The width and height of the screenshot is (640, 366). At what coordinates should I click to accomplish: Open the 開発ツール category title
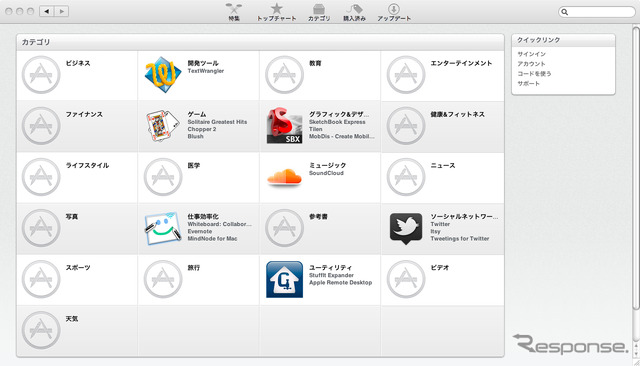[x=203, y=63]
